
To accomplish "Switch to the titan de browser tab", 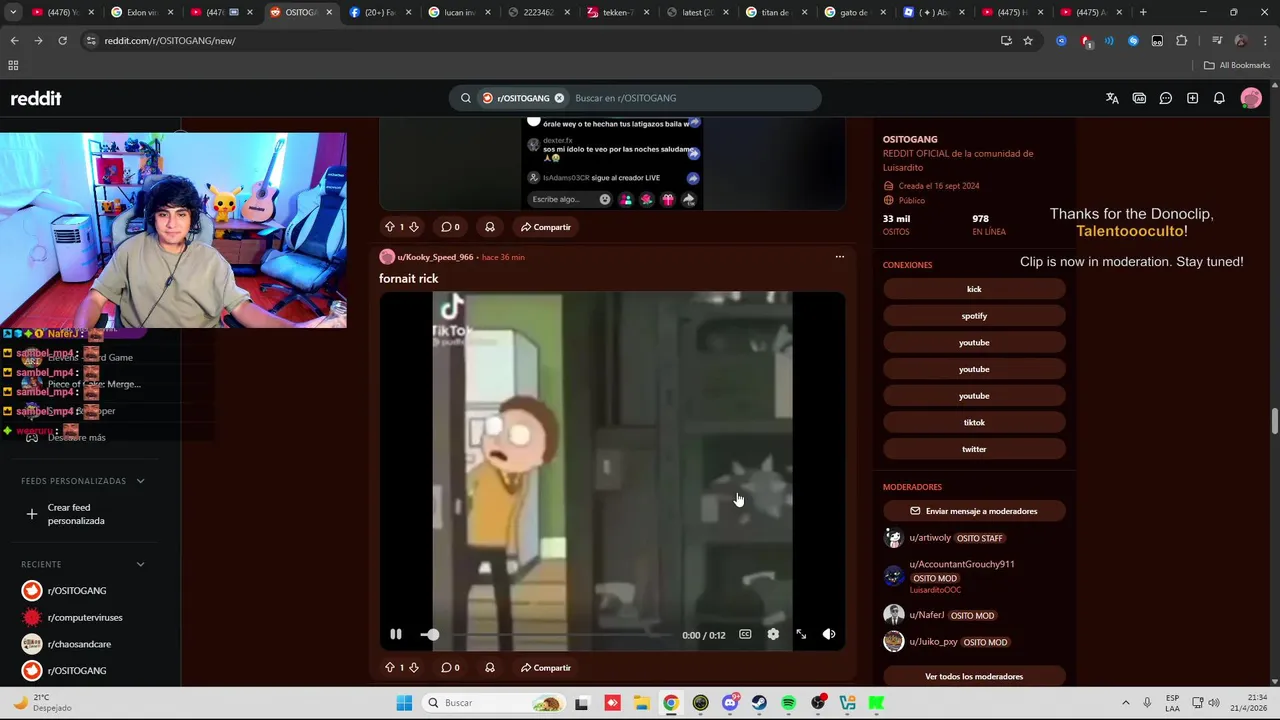I will point(777,12).
